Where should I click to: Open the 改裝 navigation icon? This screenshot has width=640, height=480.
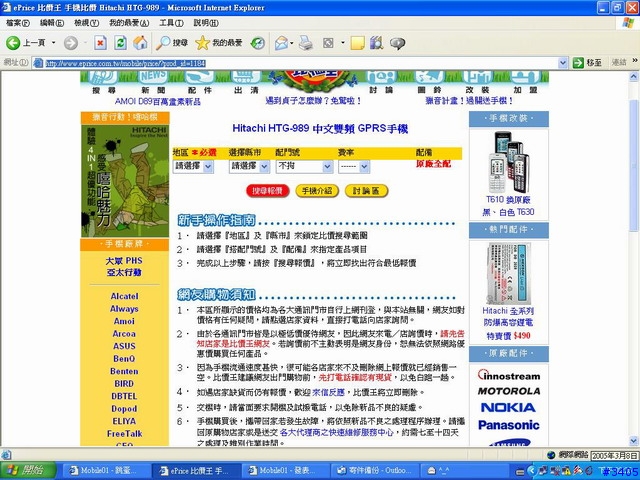point(477,82)
